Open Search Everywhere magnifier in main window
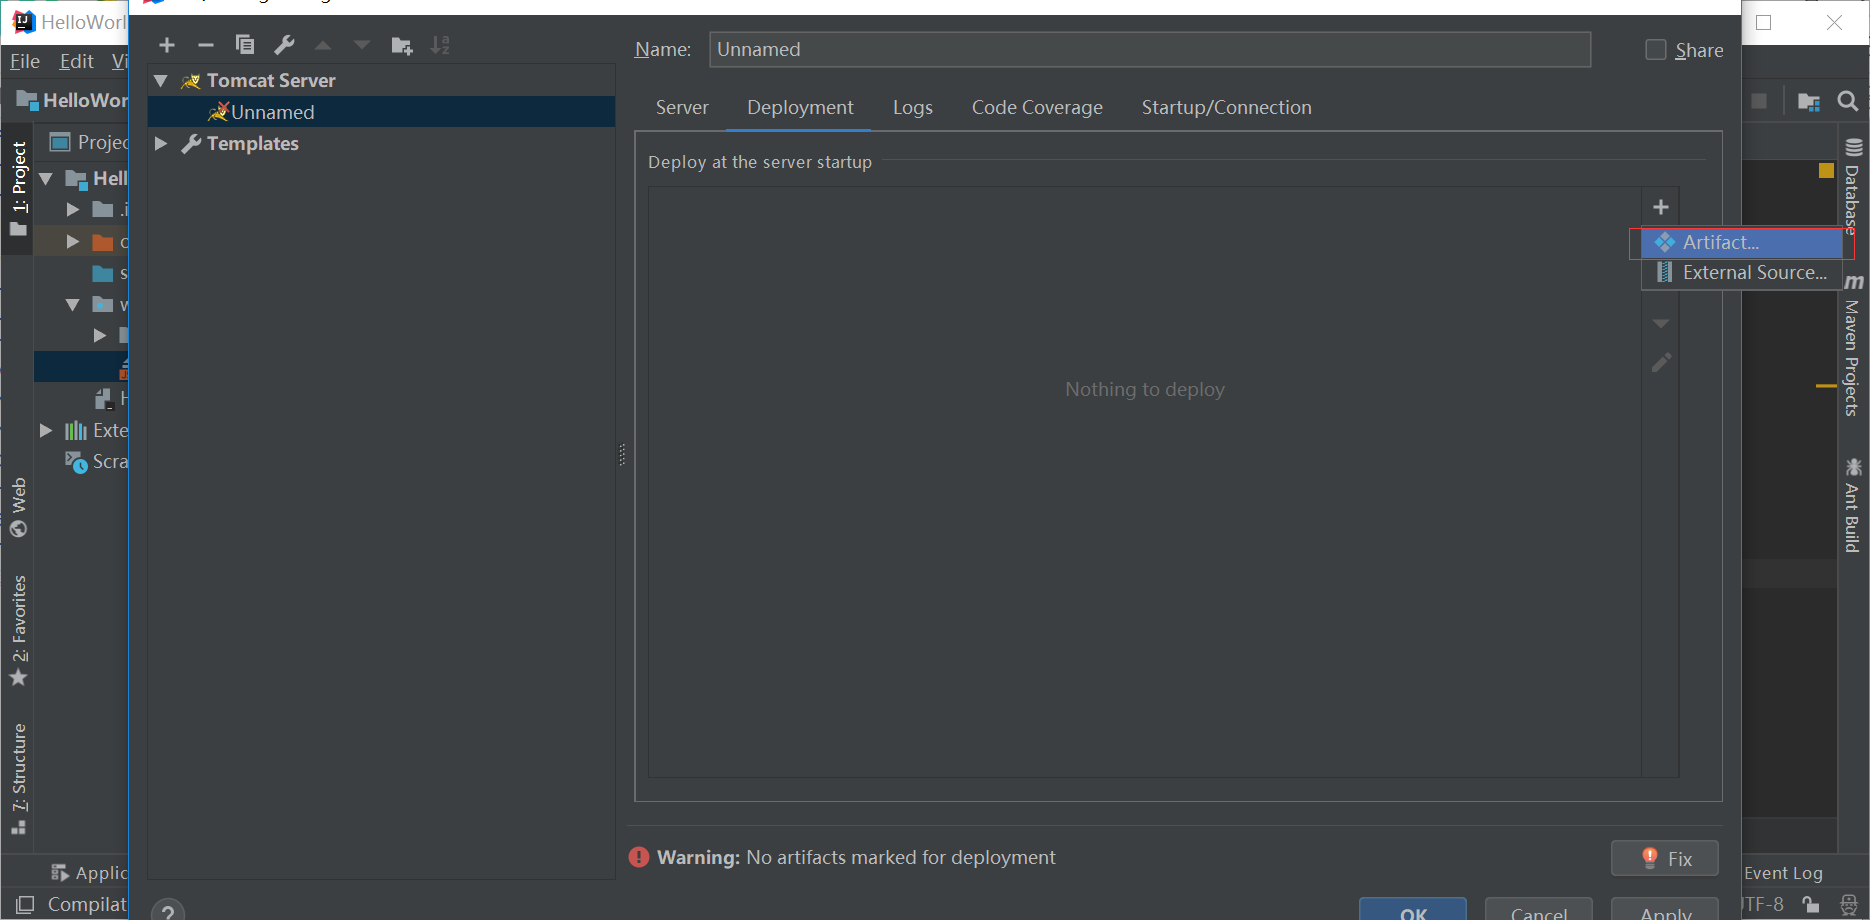1870x920 pixels. tap(1848, 101)
